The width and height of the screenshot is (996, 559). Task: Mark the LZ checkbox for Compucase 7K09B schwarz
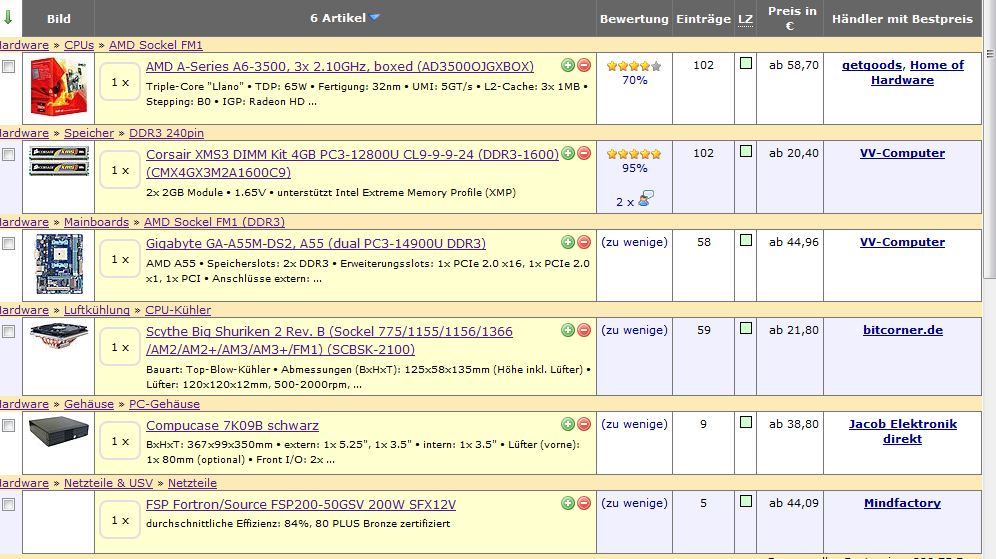746,422
